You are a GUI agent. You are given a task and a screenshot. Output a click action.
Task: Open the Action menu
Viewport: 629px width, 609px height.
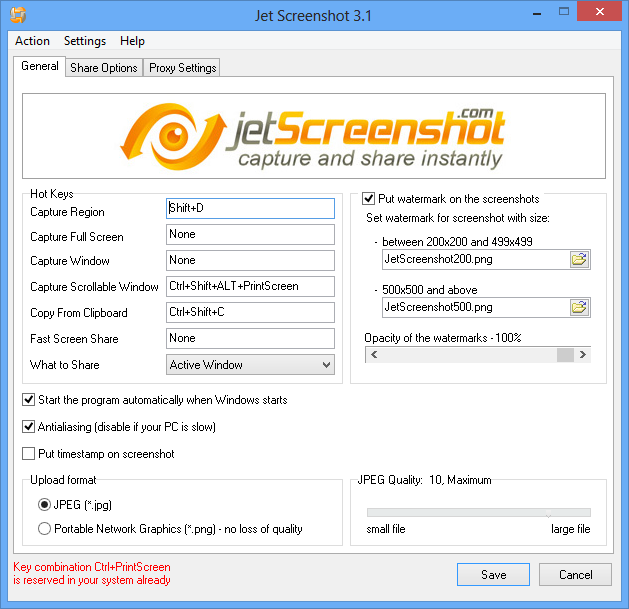(32, 41)
